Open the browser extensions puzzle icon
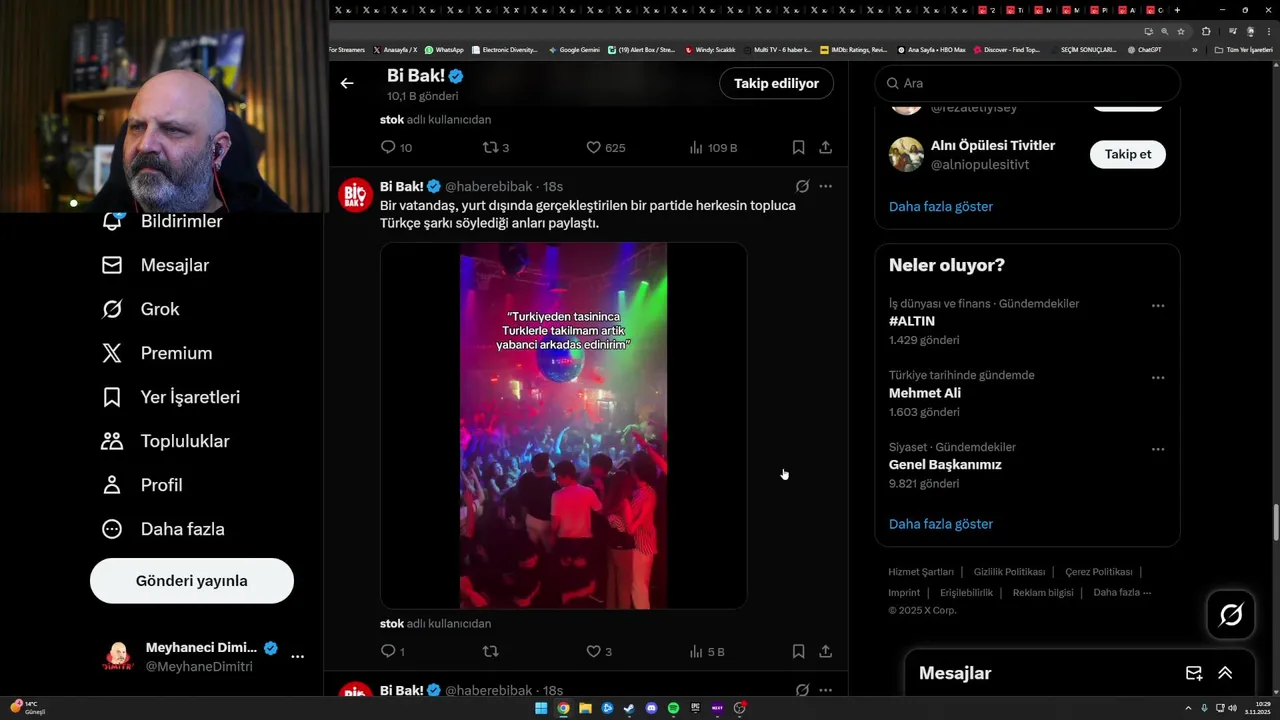1280x720 pixels. pyautogui.click(x=1206, y=31)
